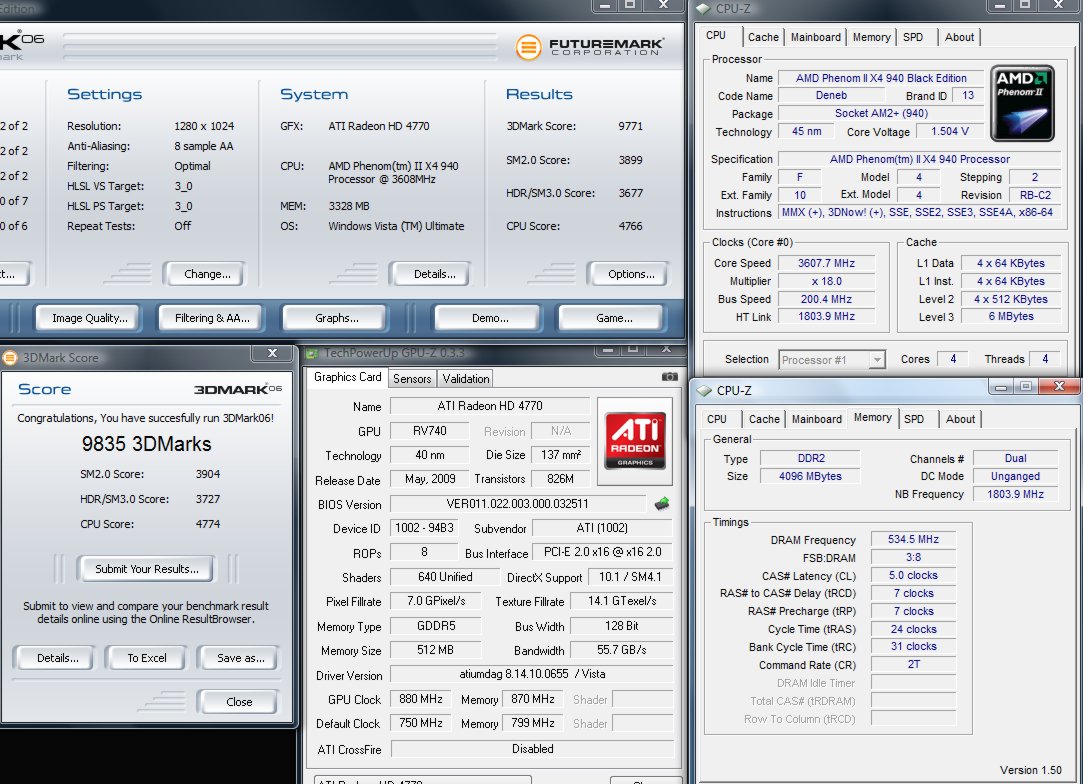Click the AMD Phenom II logo in CPU-Z

click(x=1022, y=104)
